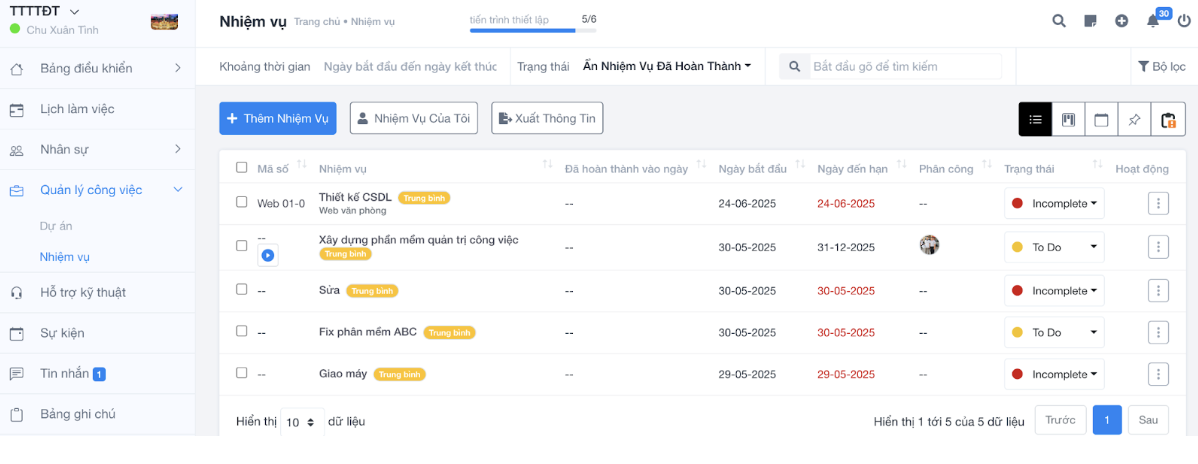The width and height of the screenshot is (1198, 464).
Task: Open status dropdown for Sửa task
Action: (x=1054, y=291)
